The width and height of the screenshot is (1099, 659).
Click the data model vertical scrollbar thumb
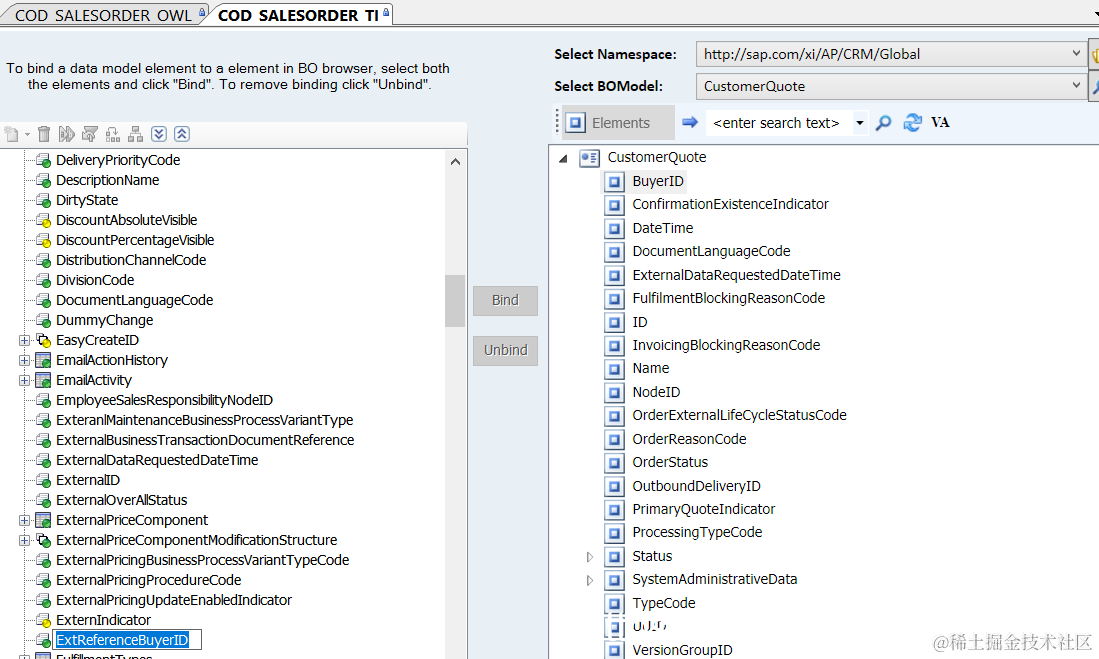(x=455, y=301)
